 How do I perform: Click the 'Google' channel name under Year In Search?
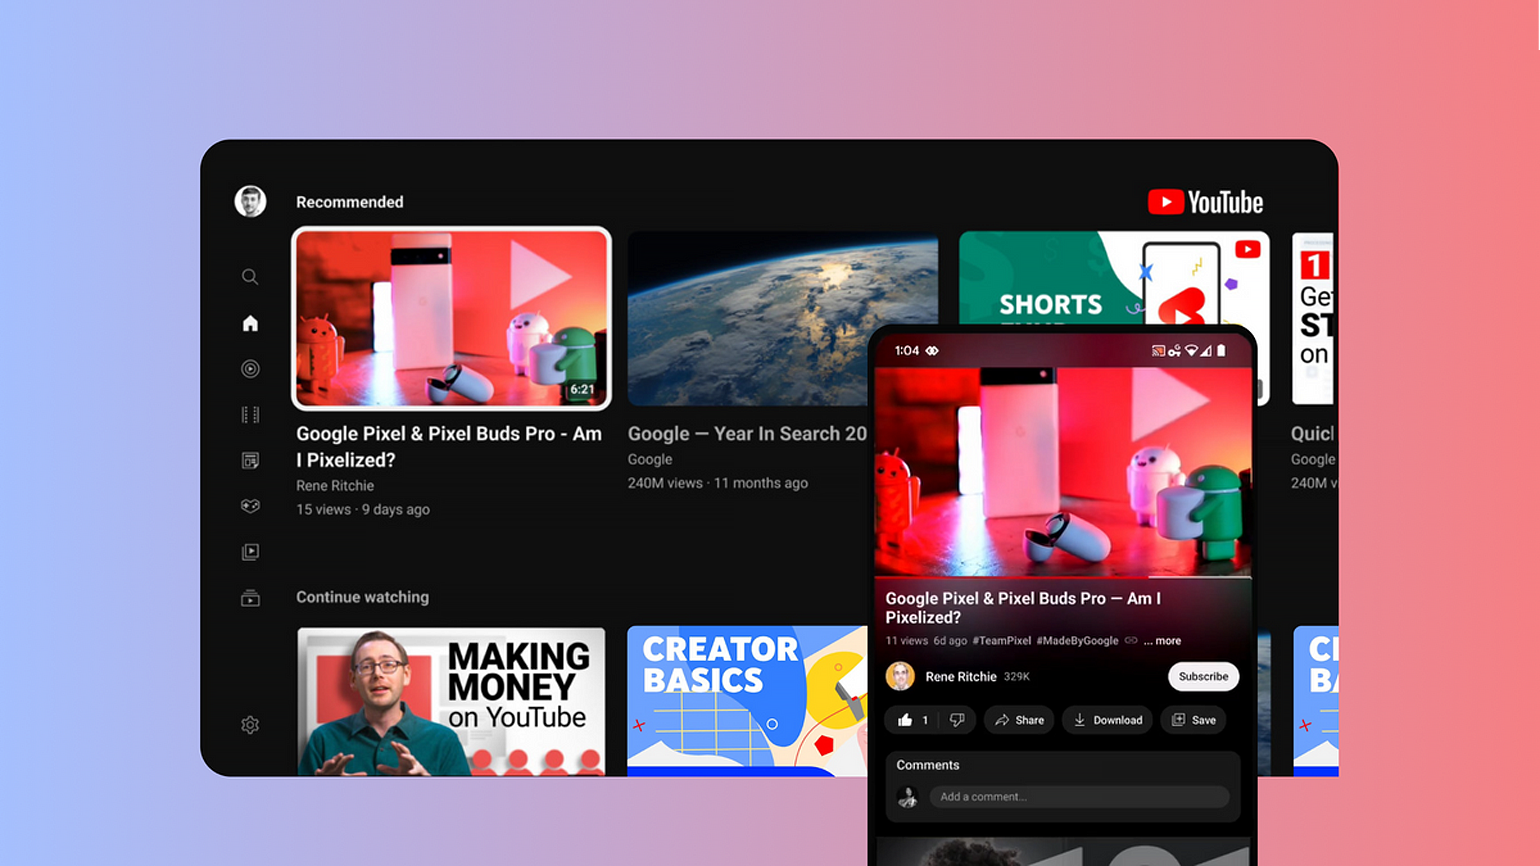(x=650, y=460)
